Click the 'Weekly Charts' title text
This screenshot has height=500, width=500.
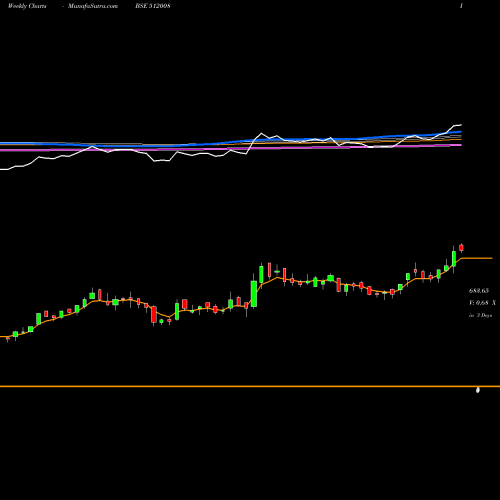coord(27,6)
